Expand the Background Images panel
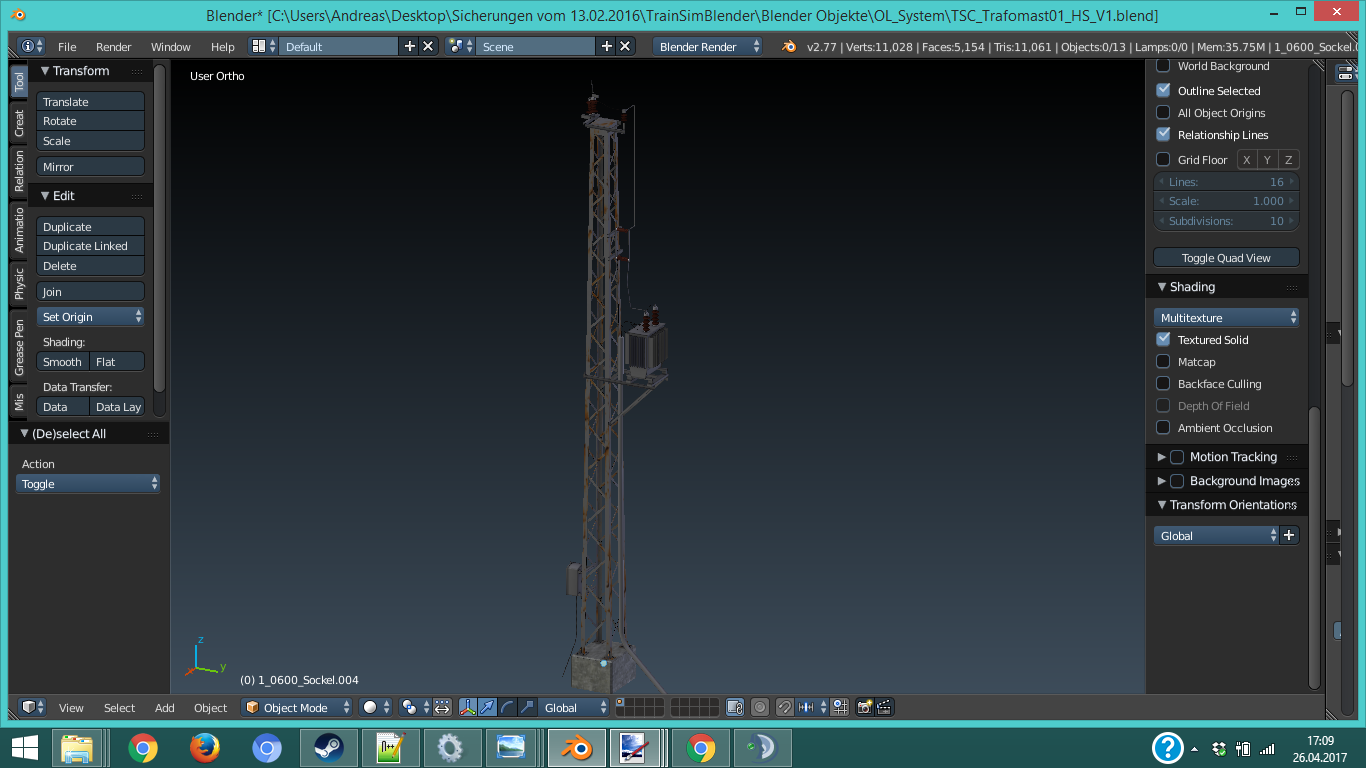Image resolution: width=1366 pixels, height=768 pixels. 1161,481
